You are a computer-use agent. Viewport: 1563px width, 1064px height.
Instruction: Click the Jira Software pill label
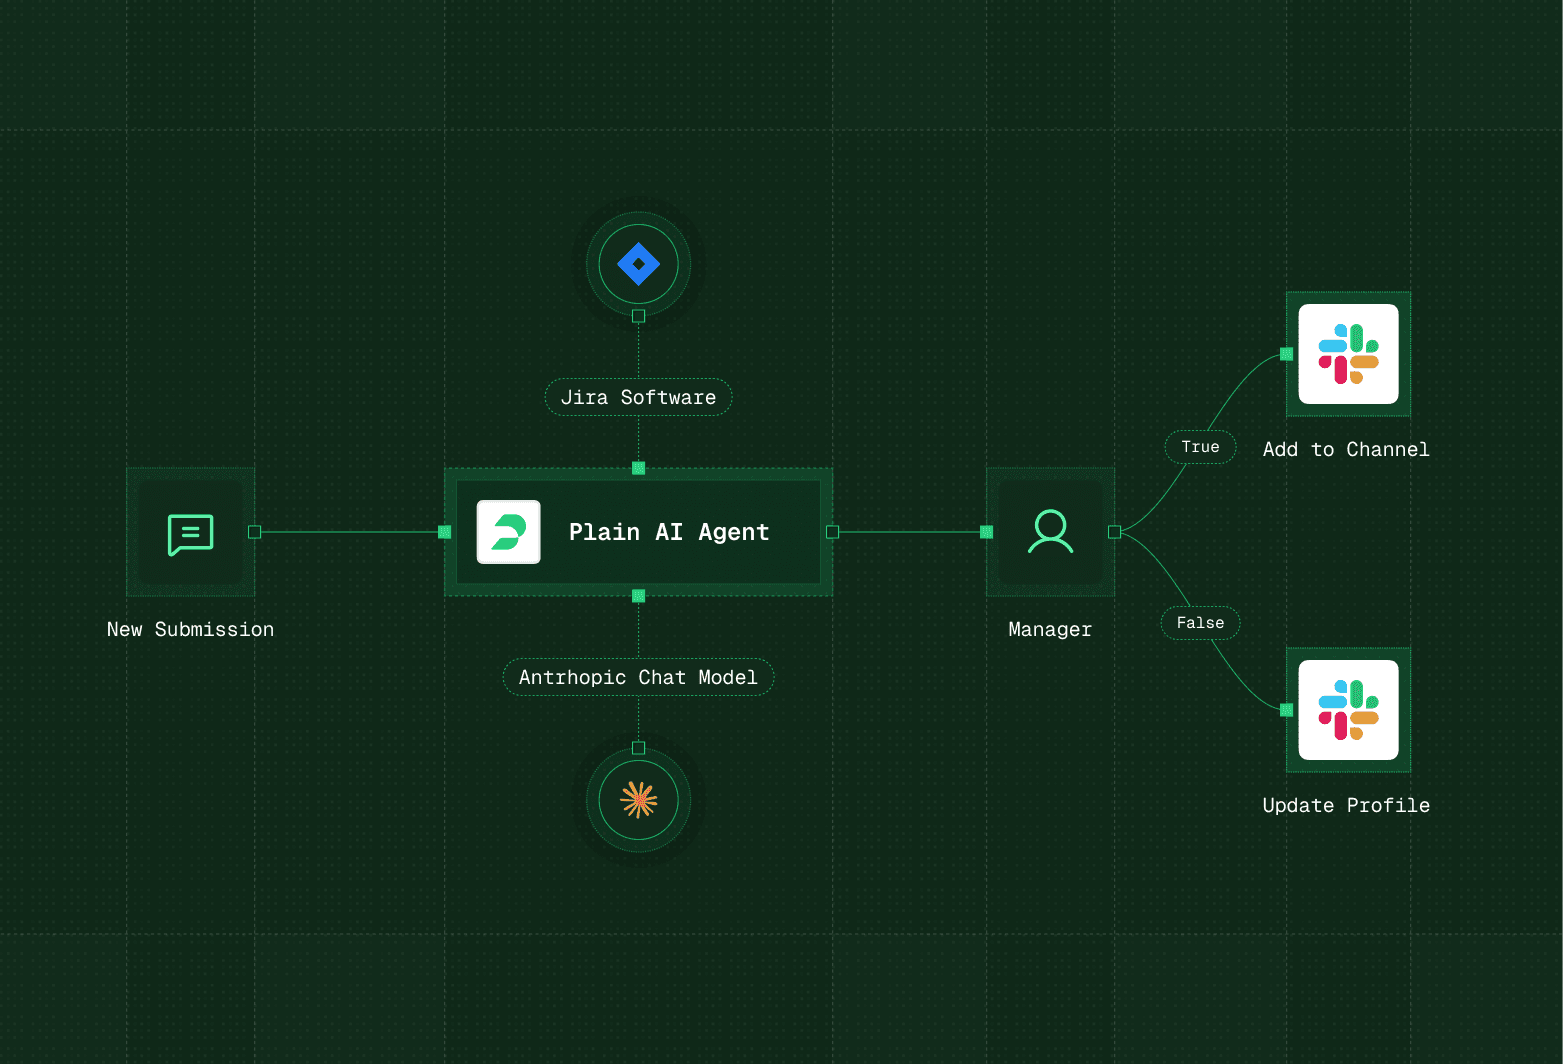pos(638,397)
